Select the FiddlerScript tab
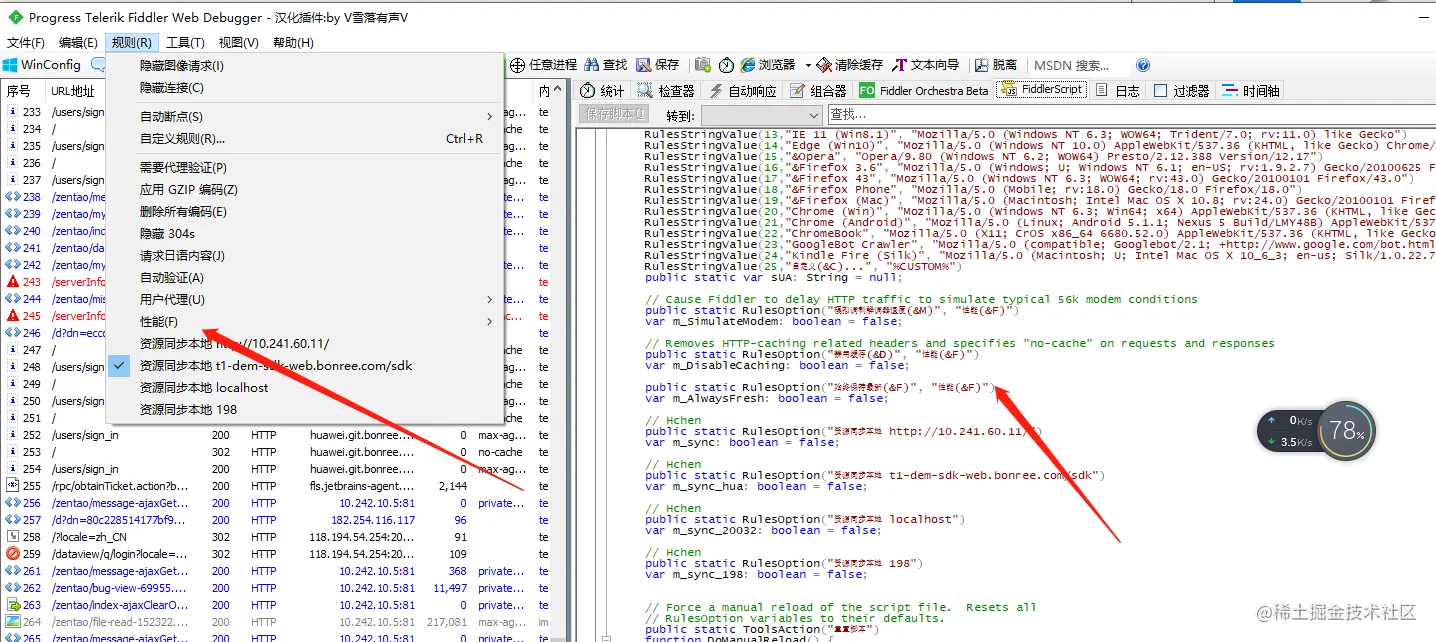 [1041, 90]
